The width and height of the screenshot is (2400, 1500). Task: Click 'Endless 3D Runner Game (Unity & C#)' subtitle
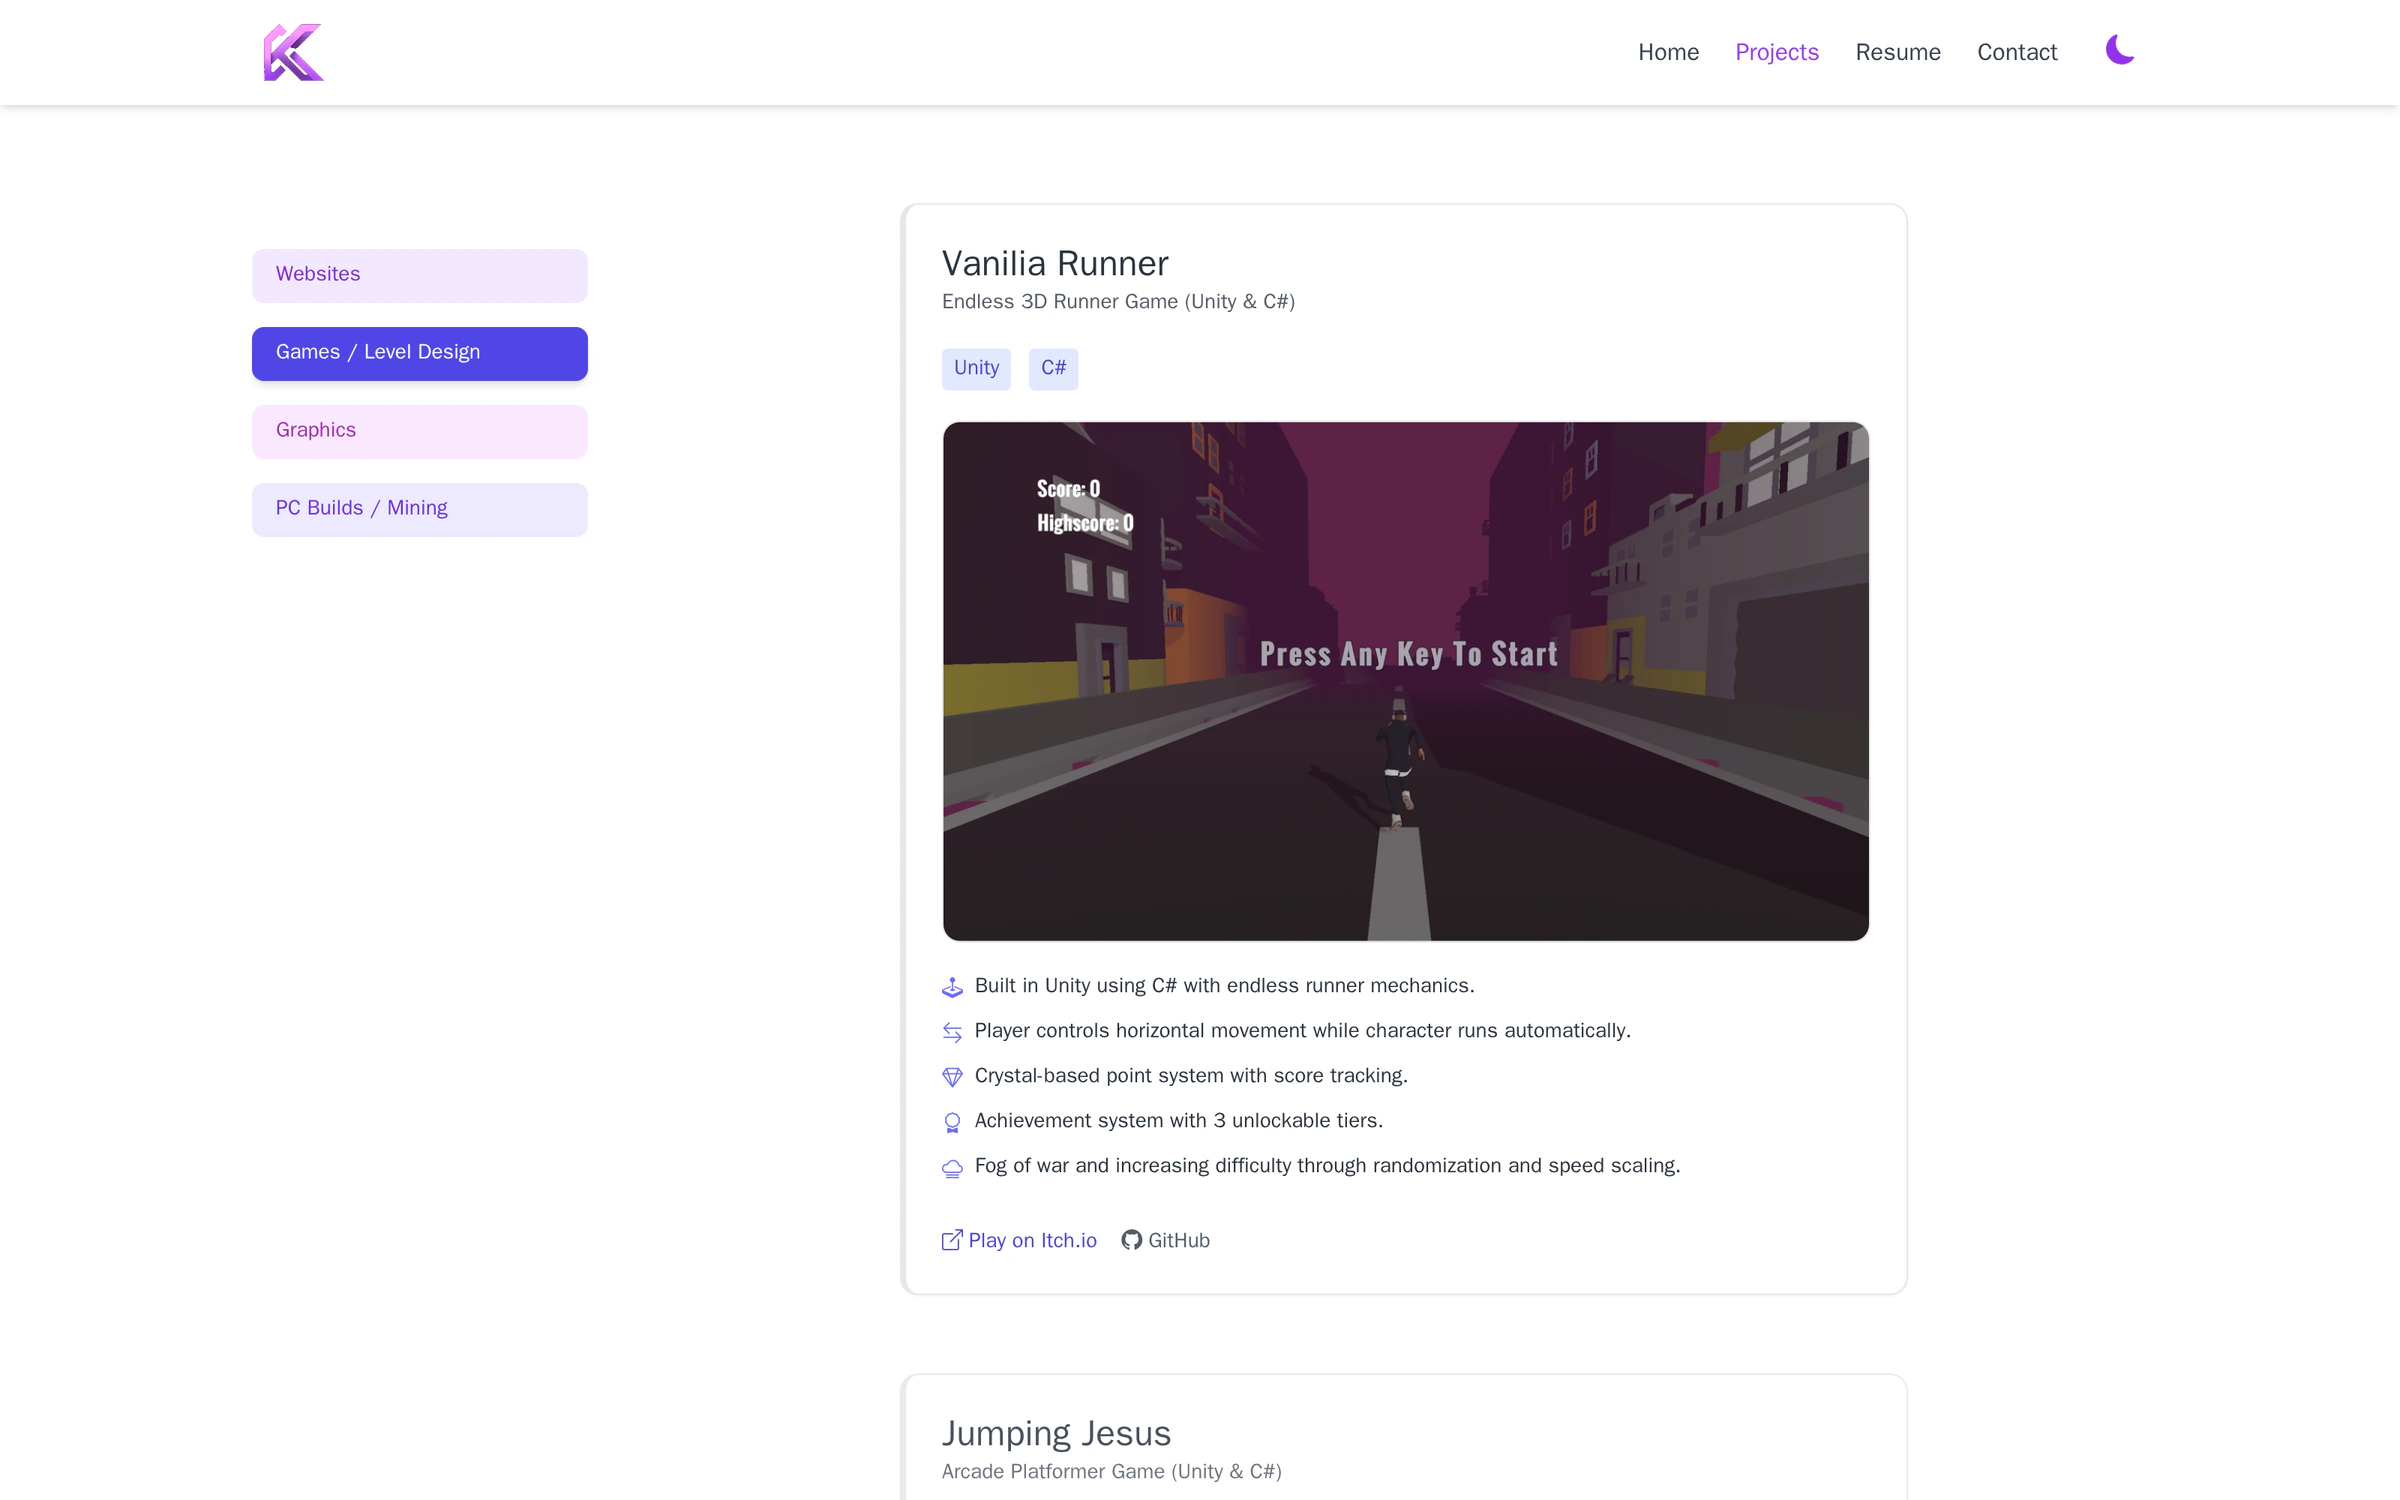tap(1118, 302)
